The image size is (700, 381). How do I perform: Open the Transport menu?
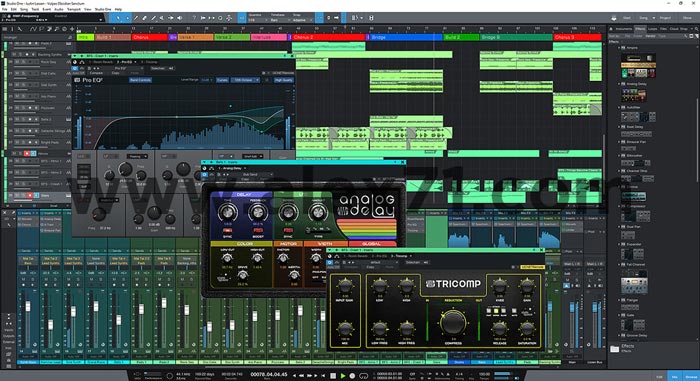click(73, 9)
